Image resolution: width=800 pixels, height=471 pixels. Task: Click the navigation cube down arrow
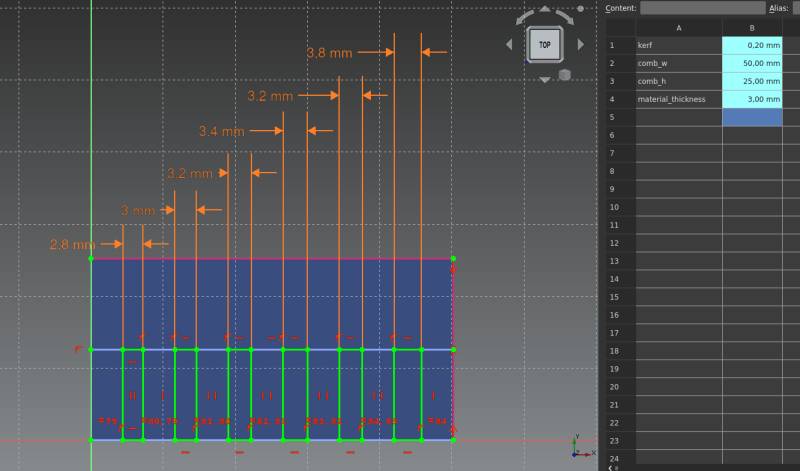(544, 80)
